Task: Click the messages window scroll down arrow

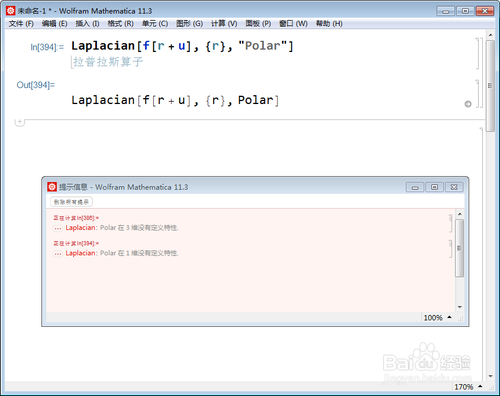Action: (460, 307)
